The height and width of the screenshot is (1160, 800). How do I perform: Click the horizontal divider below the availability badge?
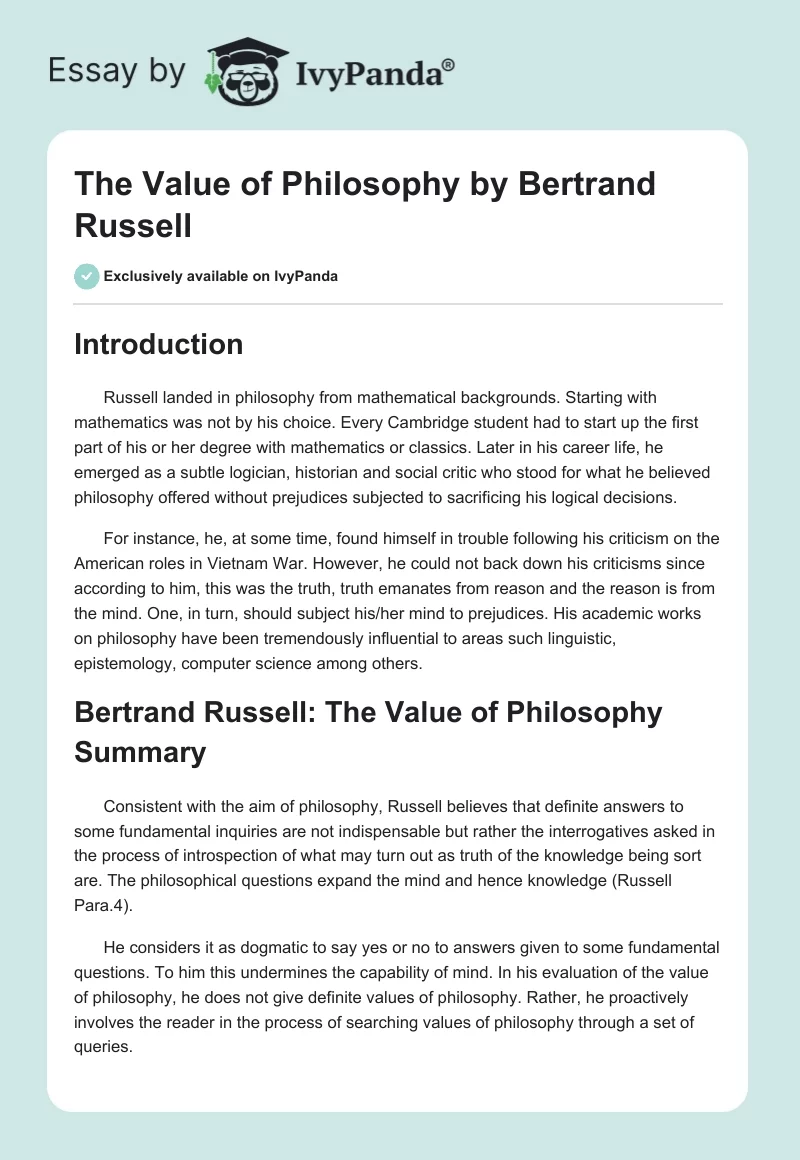399,303
